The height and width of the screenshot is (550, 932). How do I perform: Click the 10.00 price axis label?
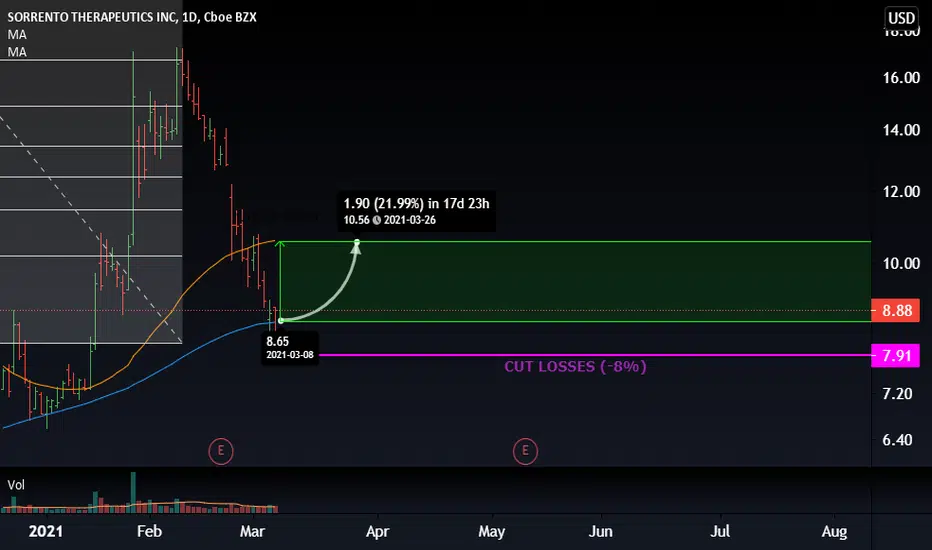901,263
